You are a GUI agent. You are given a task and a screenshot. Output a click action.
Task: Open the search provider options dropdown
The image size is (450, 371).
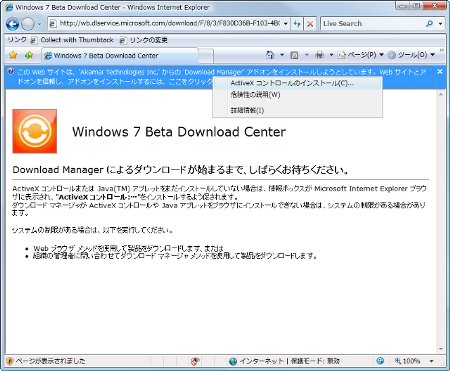[x=440, y=24]
